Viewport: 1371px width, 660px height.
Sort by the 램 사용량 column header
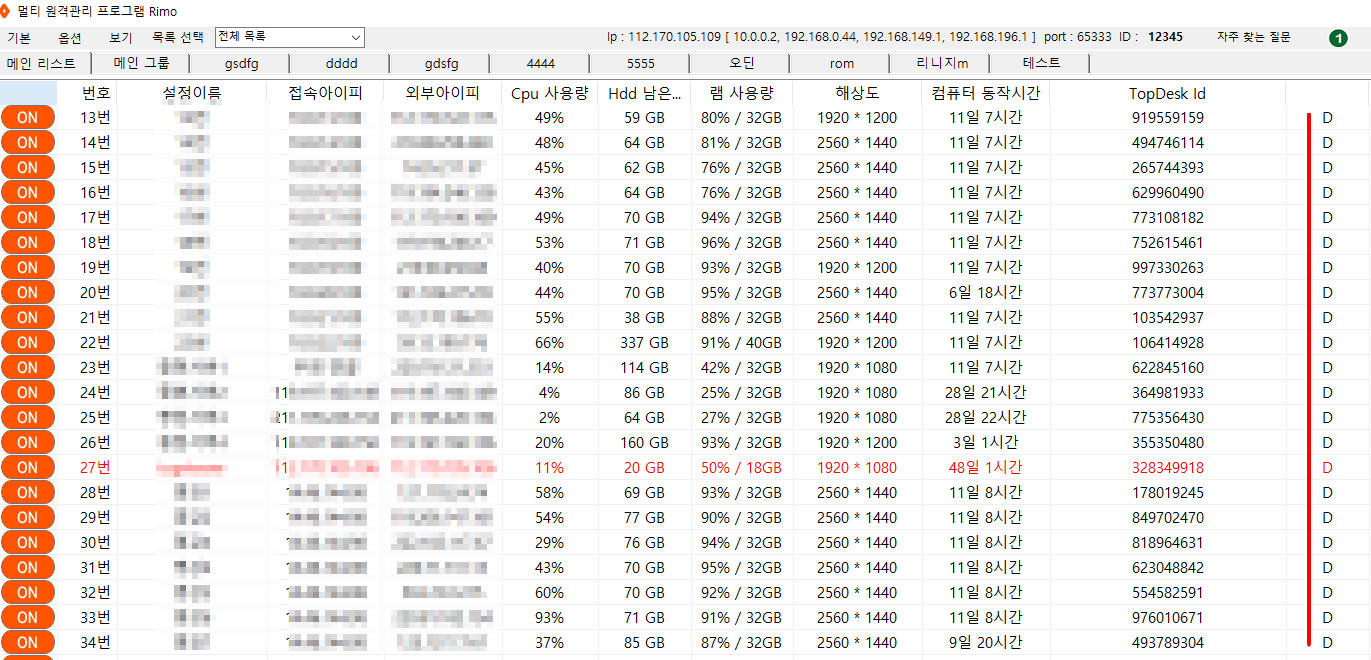741,94
